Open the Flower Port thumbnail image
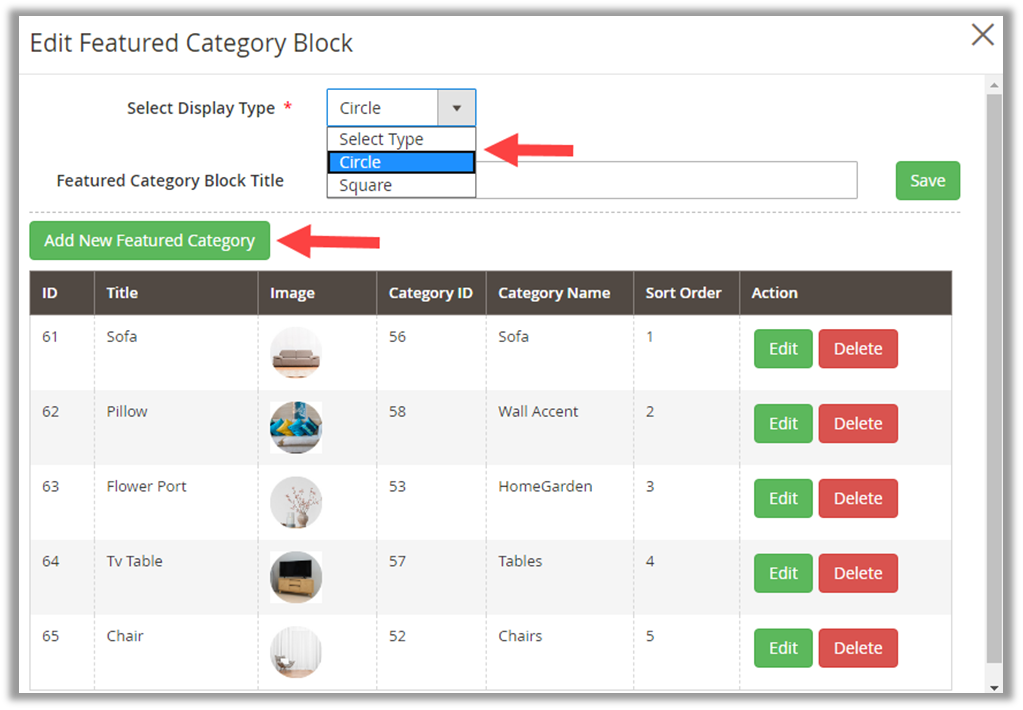Viewport: 1023px width, 710px height. (x=296, y=502)
